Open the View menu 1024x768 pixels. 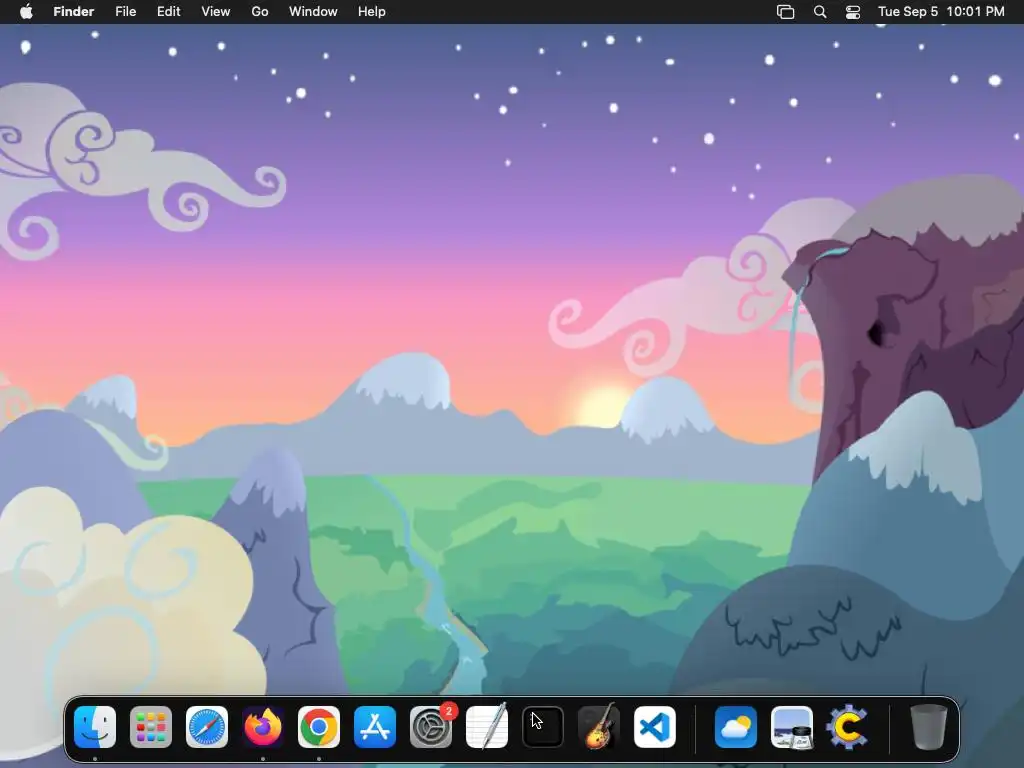pyautogui.click(x=216, y=12)
